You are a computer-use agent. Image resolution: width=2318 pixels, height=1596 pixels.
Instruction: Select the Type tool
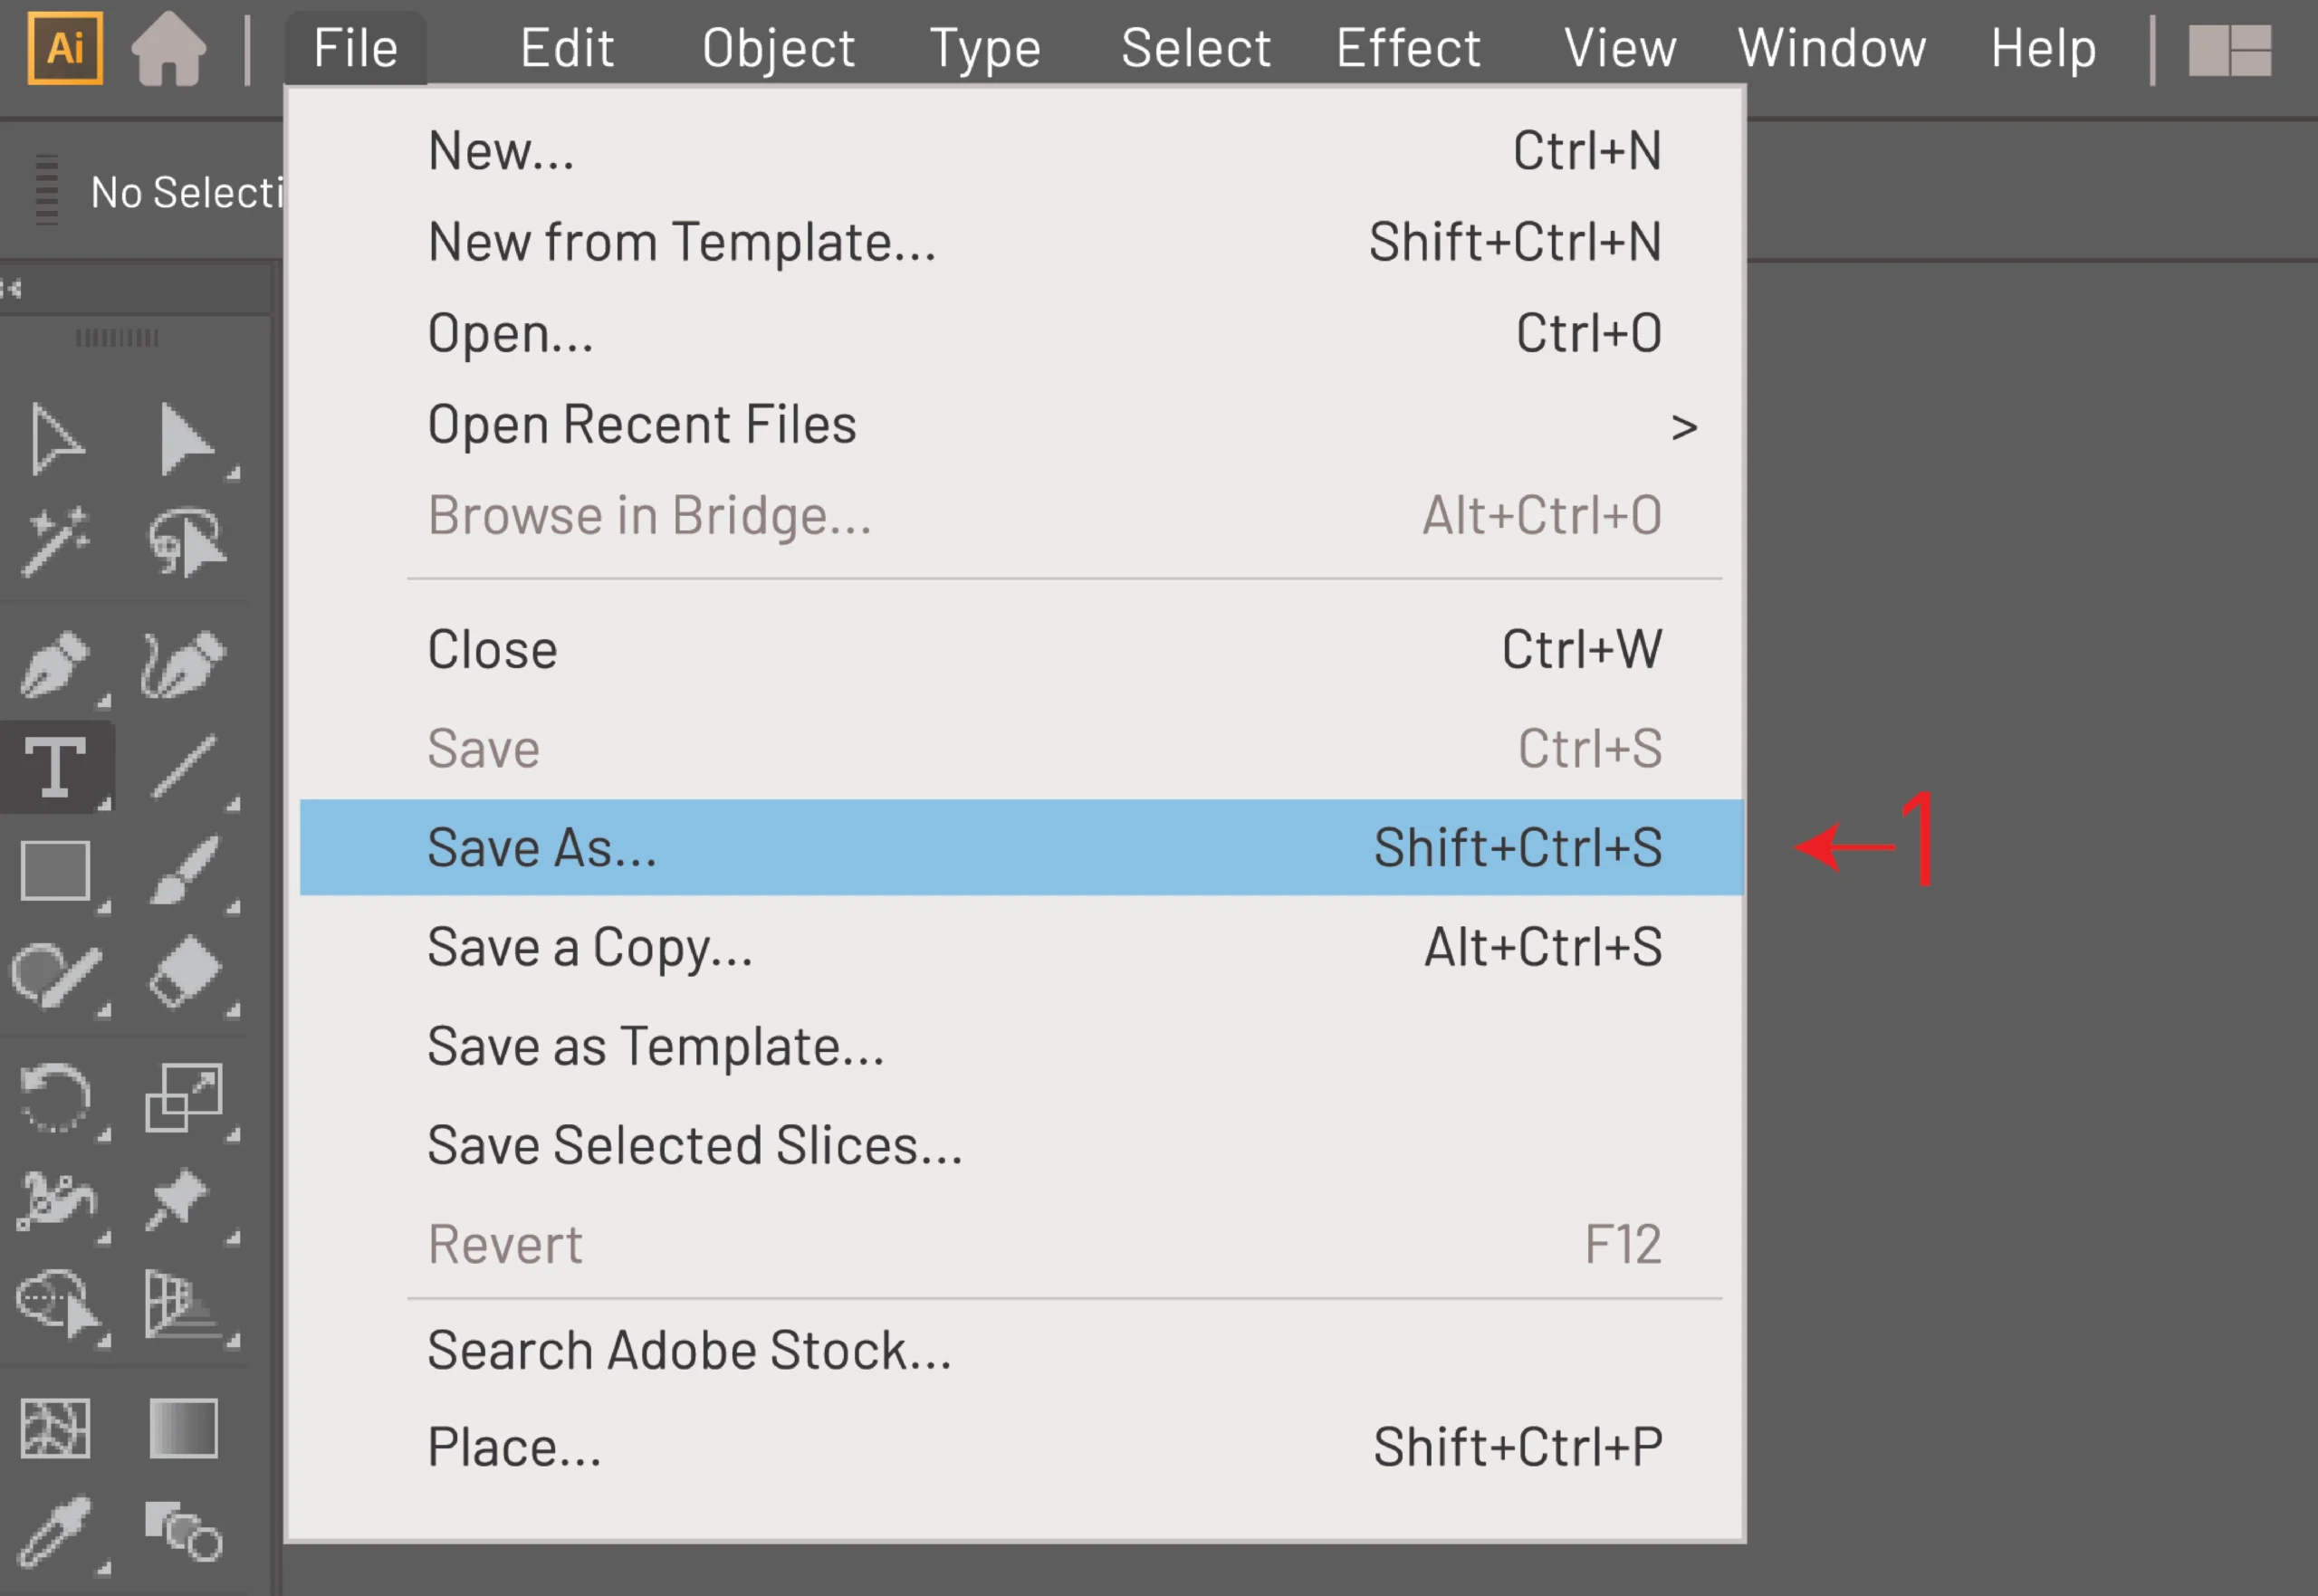56,767
